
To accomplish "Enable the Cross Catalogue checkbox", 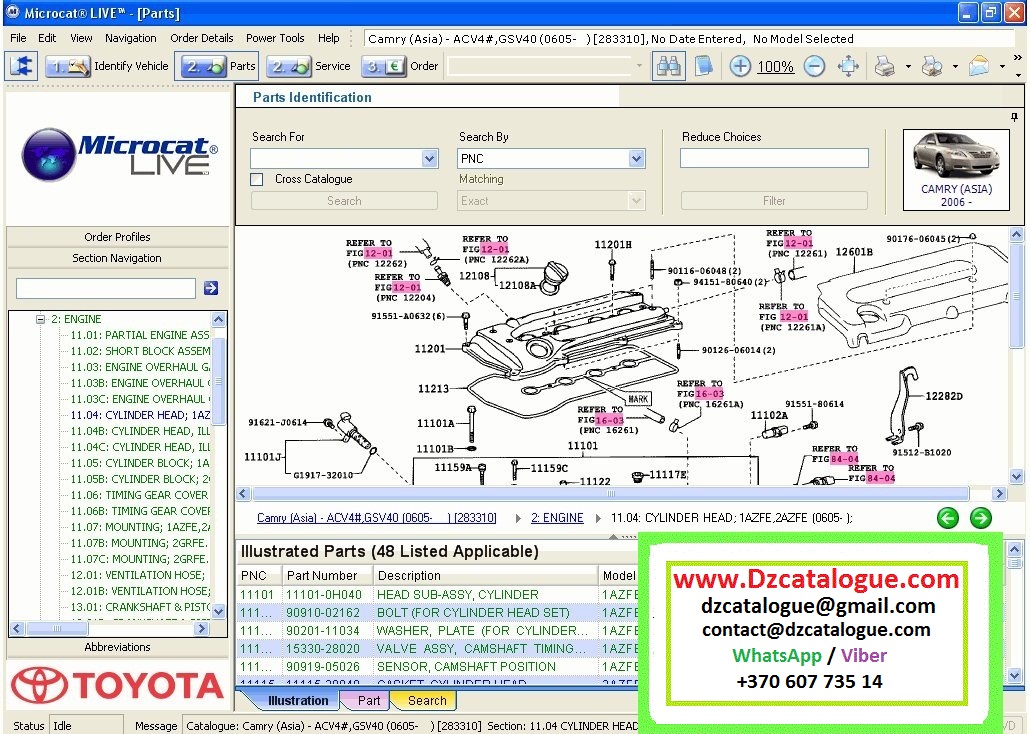I will [258, 179].
